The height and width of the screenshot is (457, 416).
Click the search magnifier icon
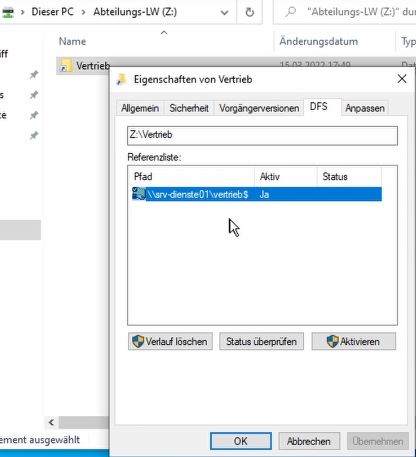click(291, 12)
